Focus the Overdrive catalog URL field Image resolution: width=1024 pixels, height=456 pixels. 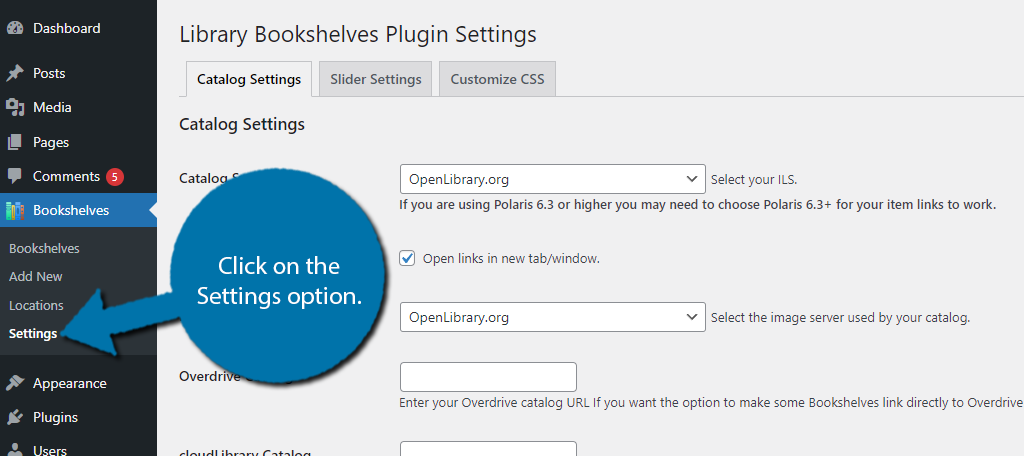click(488, 377)
